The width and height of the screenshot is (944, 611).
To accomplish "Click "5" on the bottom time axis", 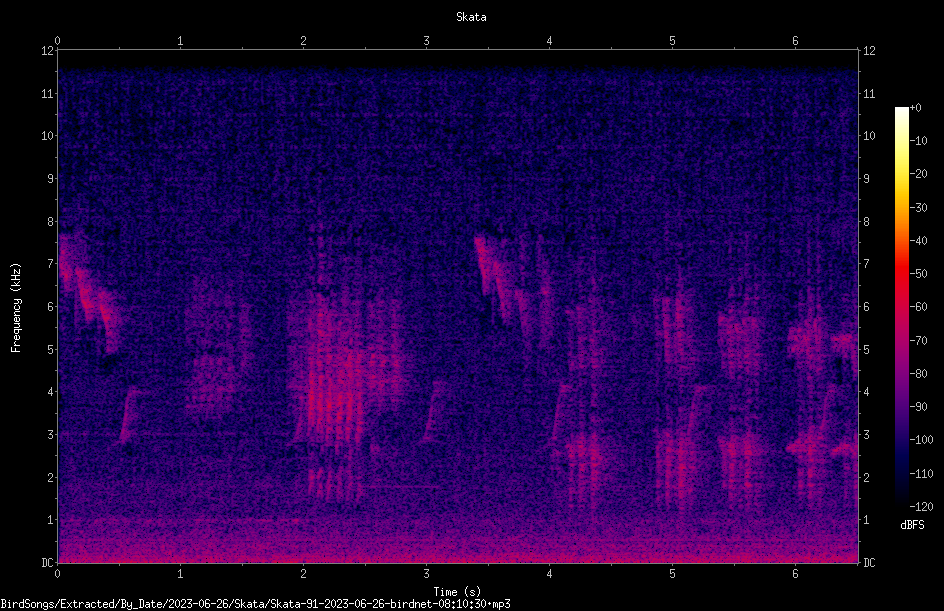I will pyautogui.click(x=672, y=574).
